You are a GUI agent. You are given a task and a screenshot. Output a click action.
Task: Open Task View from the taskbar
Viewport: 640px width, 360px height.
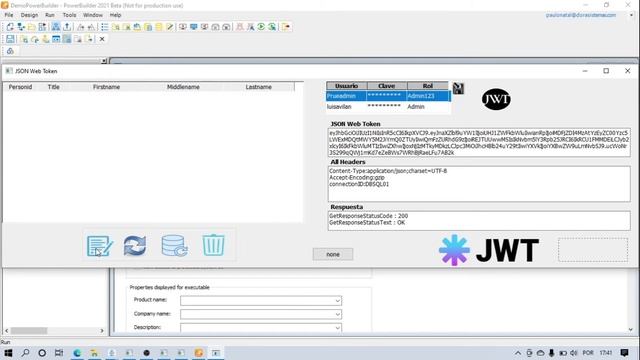[x=59, y=353]
